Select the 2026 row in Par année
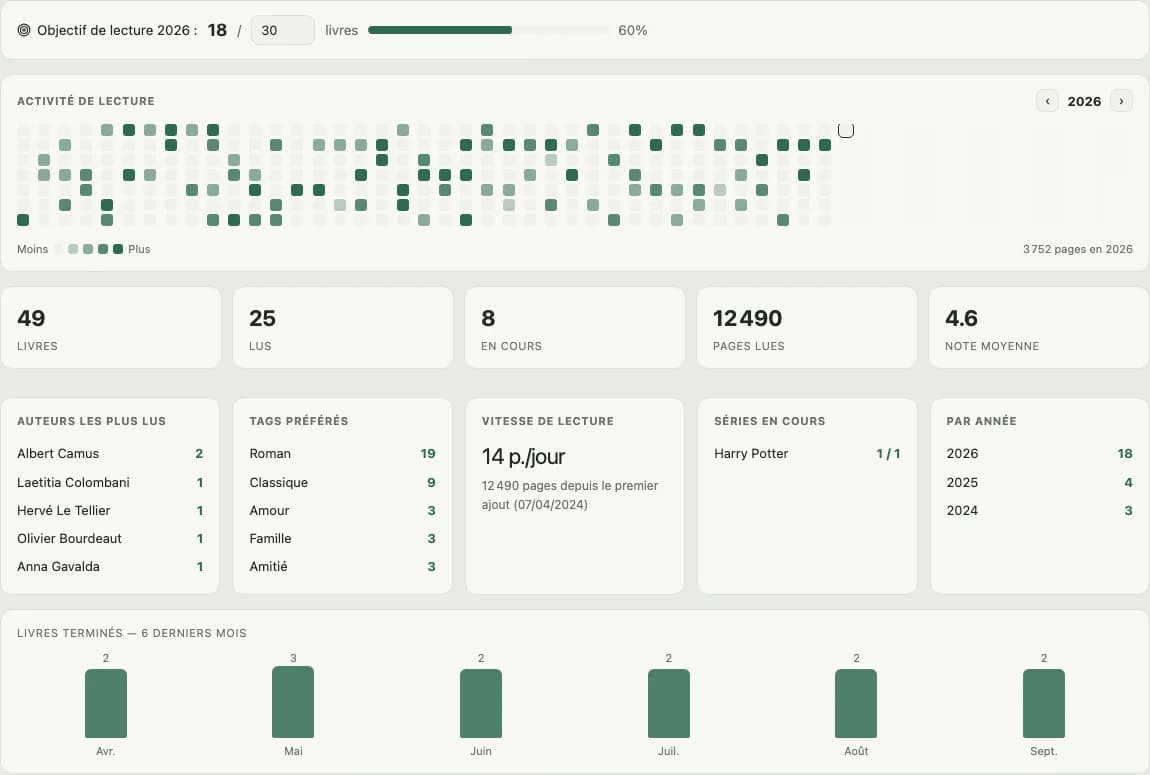The height and width of the screenshot is (775, 1150). 1039,454
